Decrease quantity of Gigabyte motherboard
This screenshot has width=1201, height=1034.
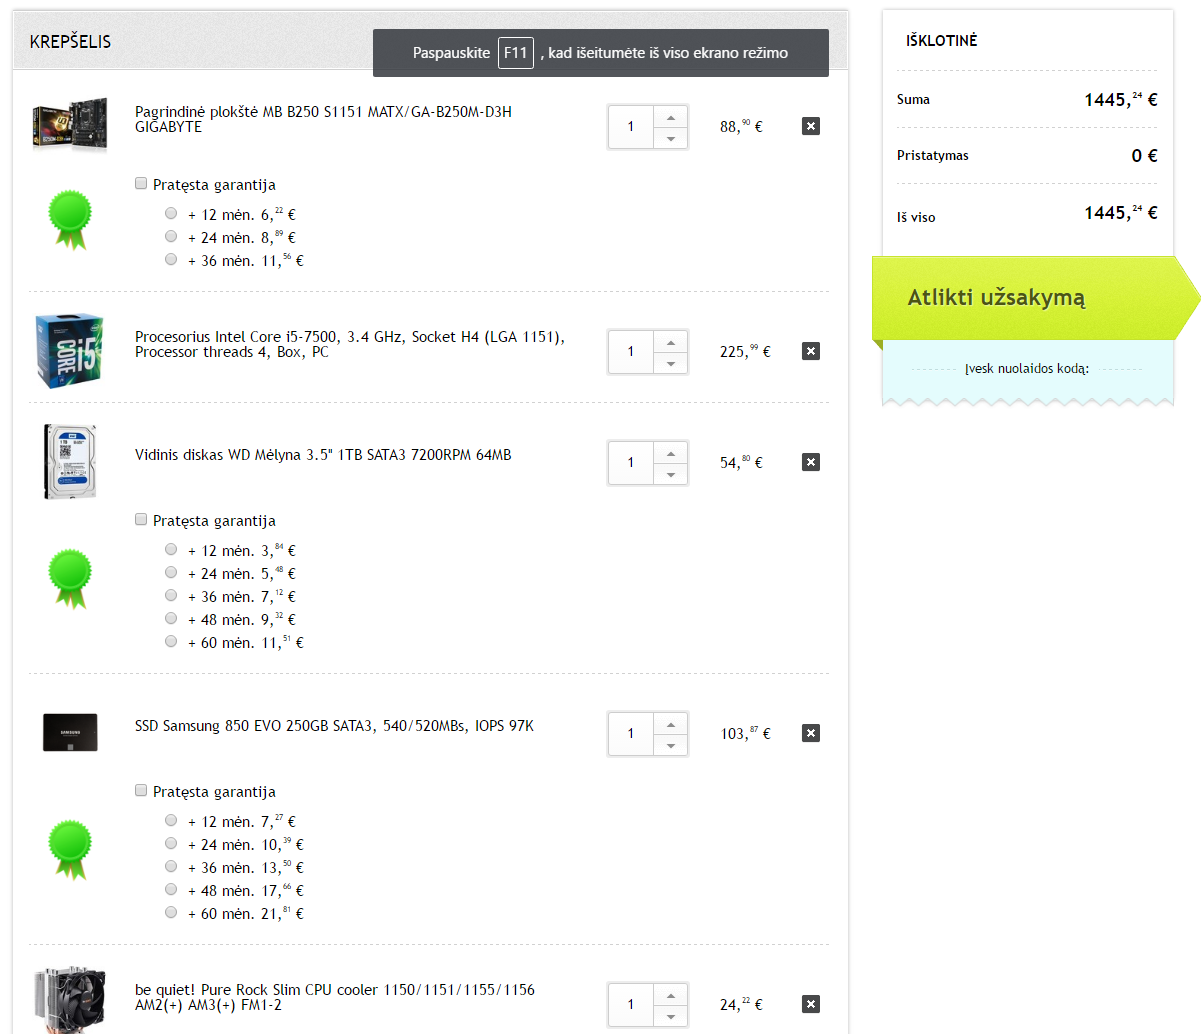tap(671, 138)
